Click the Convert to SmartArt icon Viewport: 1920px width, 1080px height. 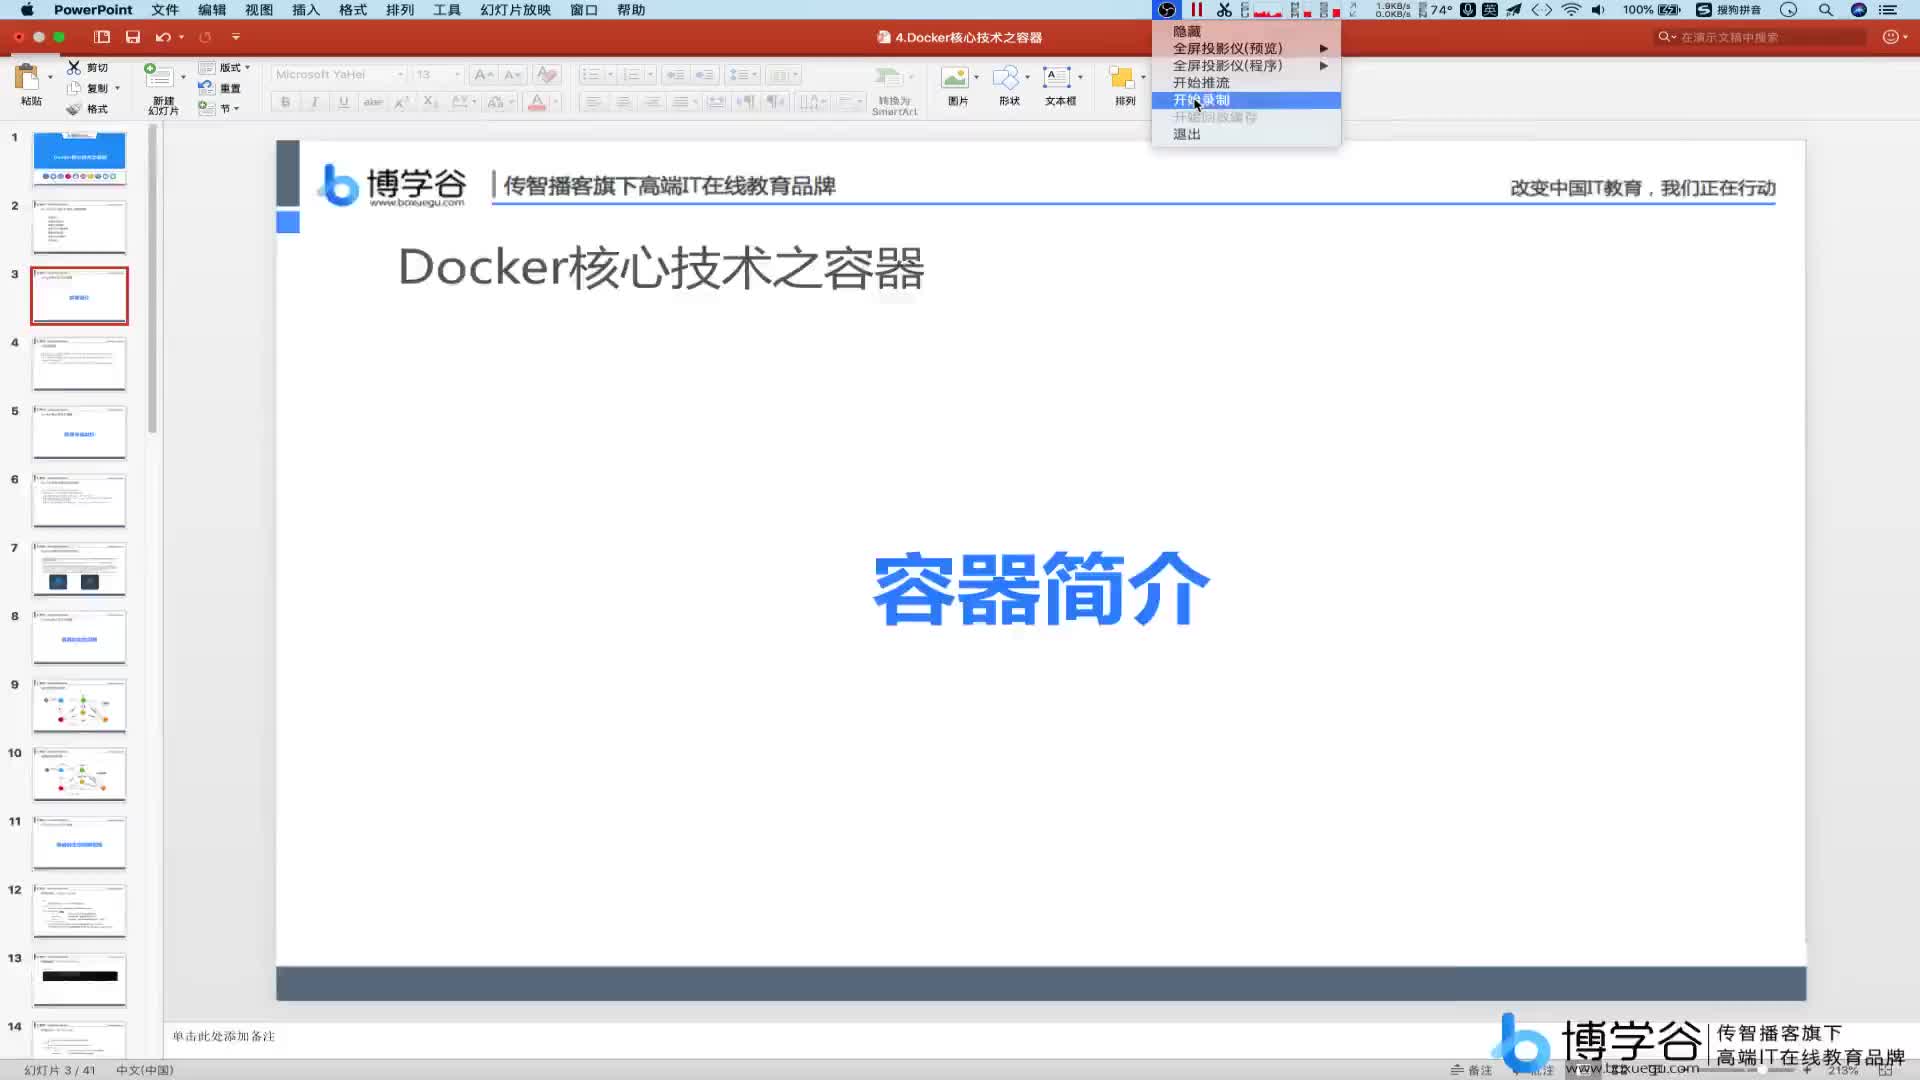(887, 77)
